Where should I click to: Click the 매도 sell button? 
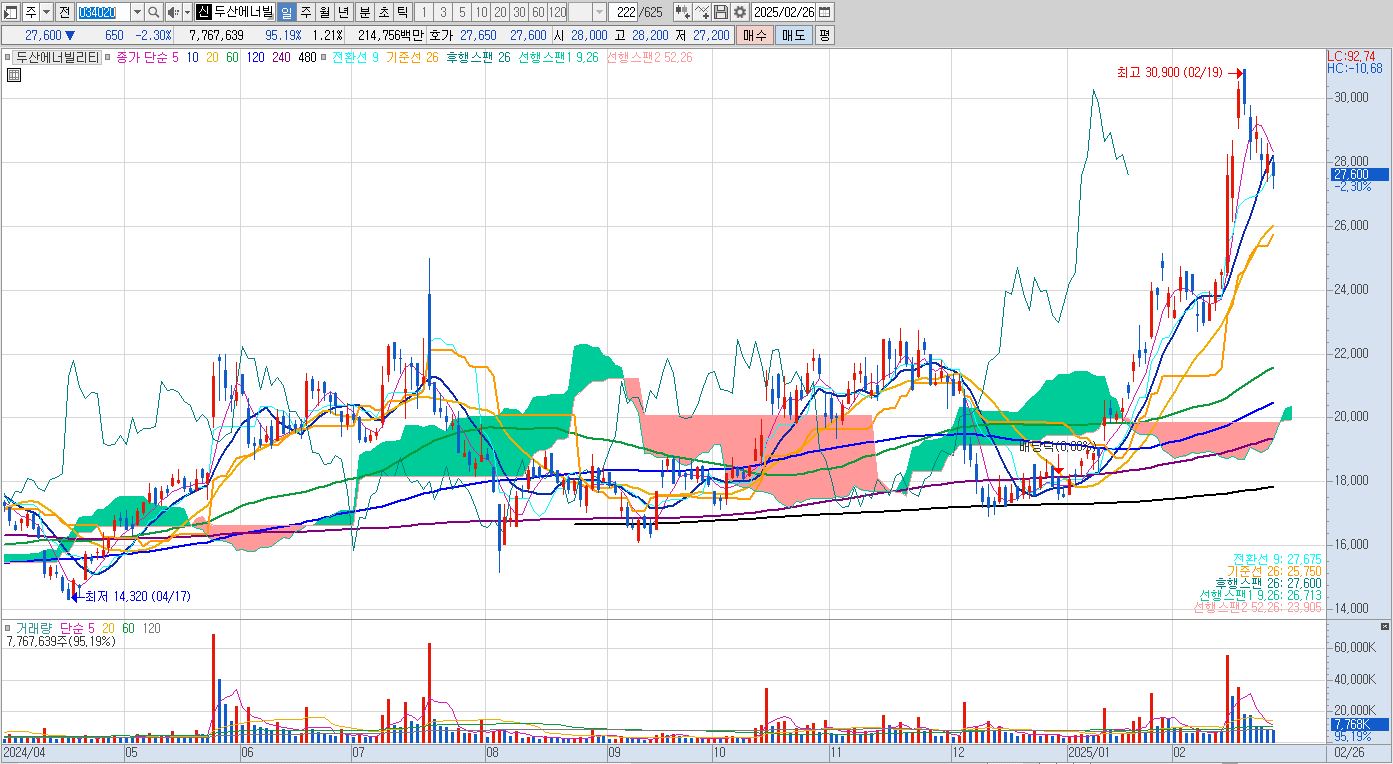[x=794, y=35]
